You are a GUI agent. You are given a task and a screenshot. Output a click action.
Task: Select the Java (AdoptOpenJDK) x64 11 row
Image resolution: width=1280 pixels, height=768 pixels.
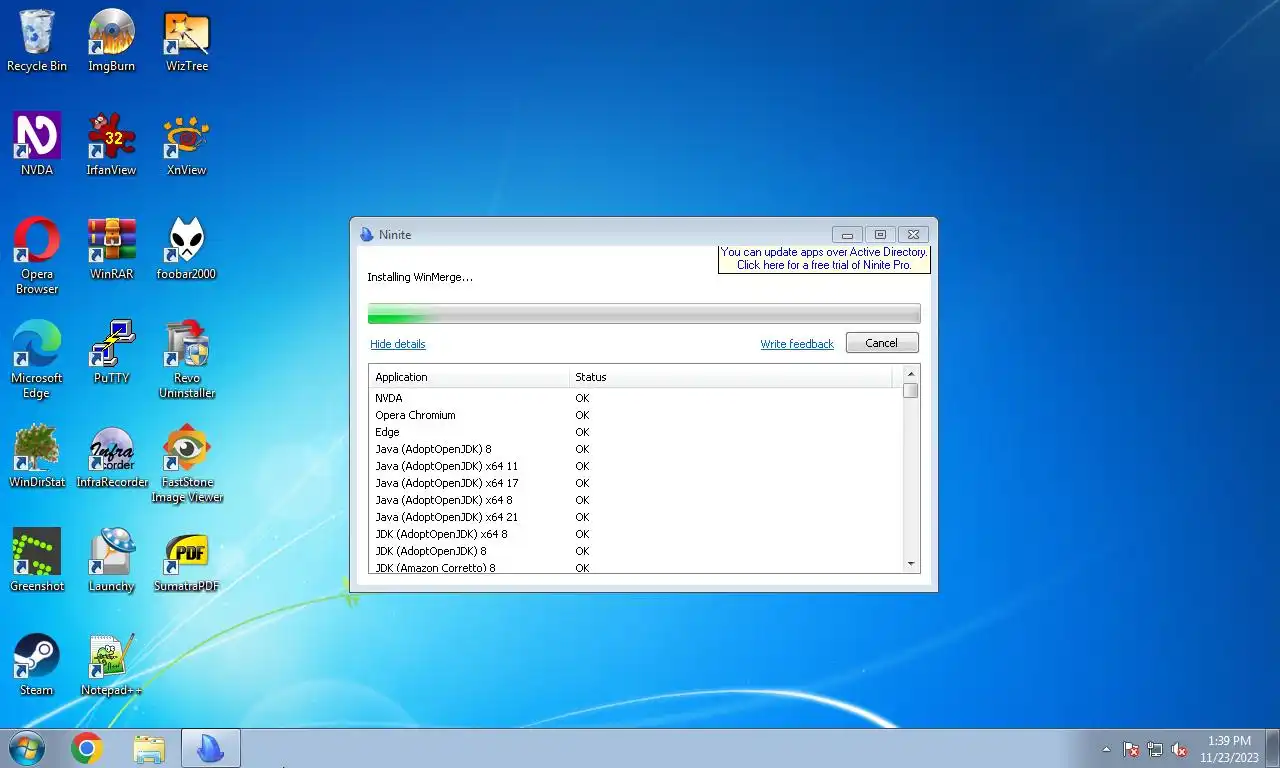click(636, 466)
